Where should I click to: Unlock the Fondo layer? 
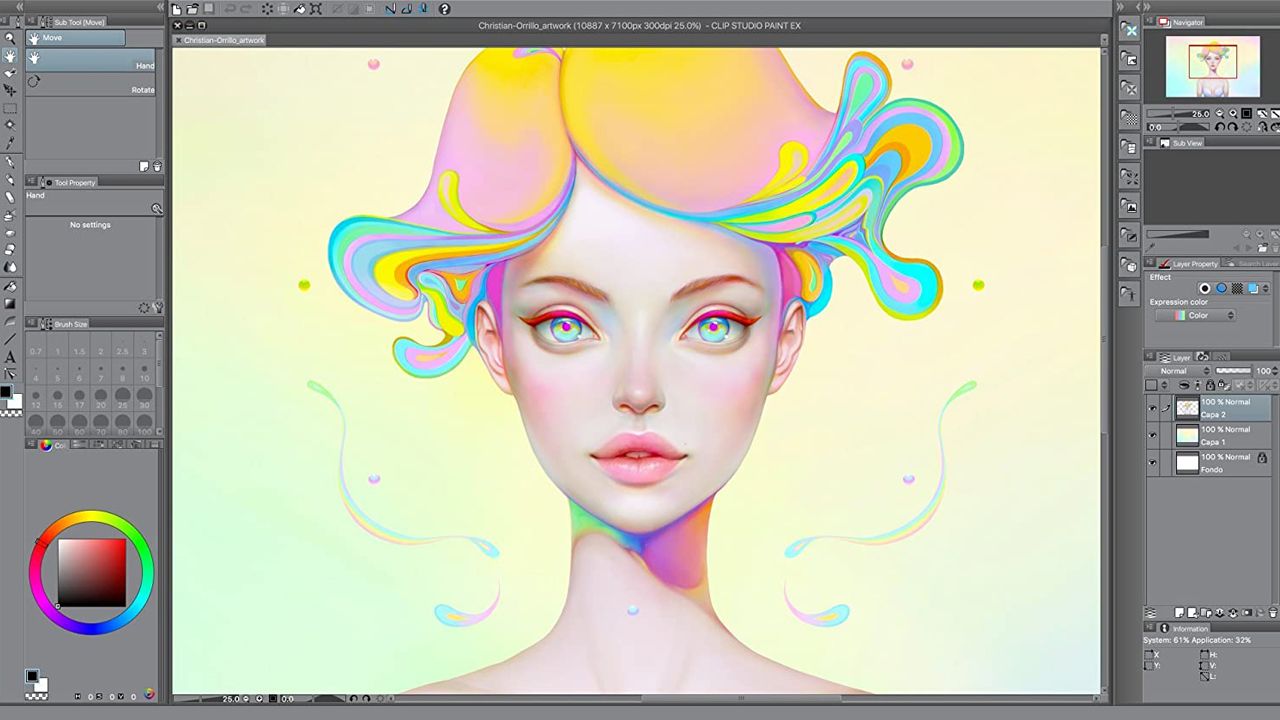click(1262, 457)
